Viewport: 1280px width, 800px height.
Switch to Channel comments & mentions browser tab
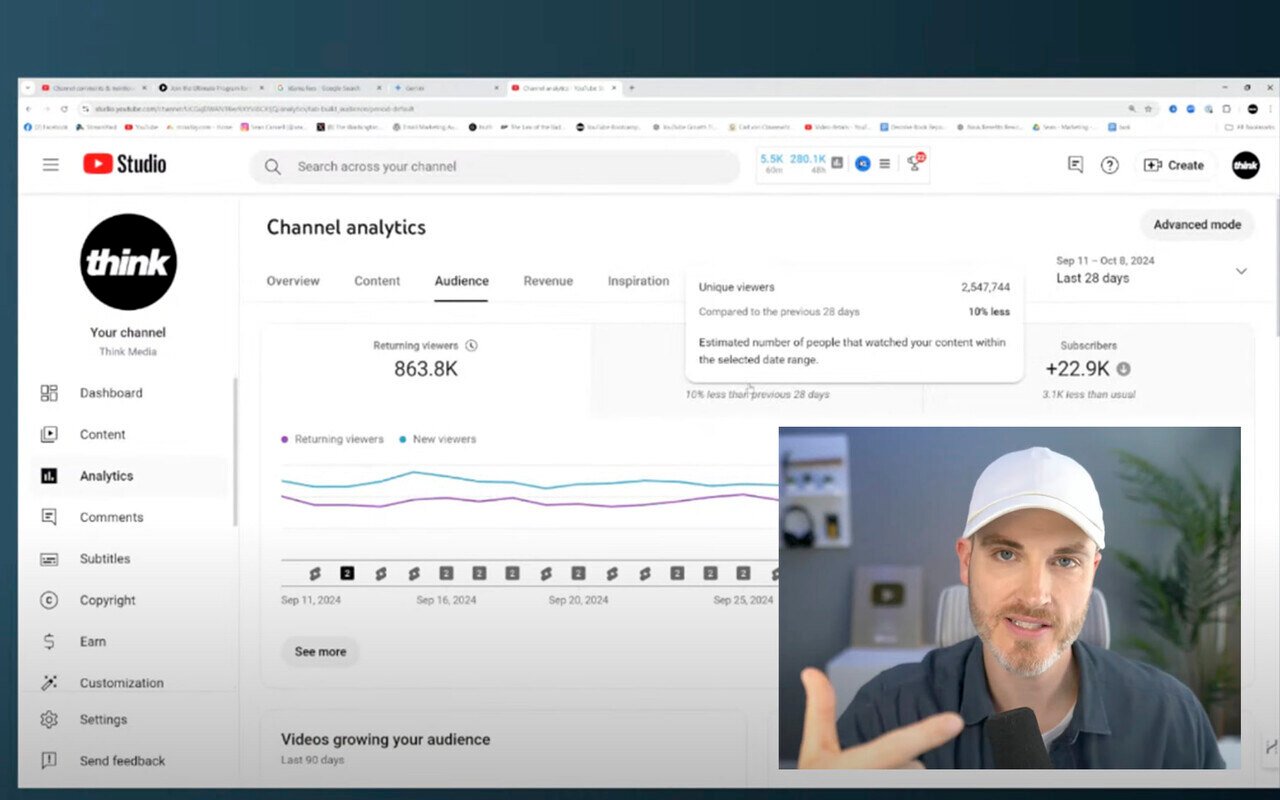pos(93,88)
